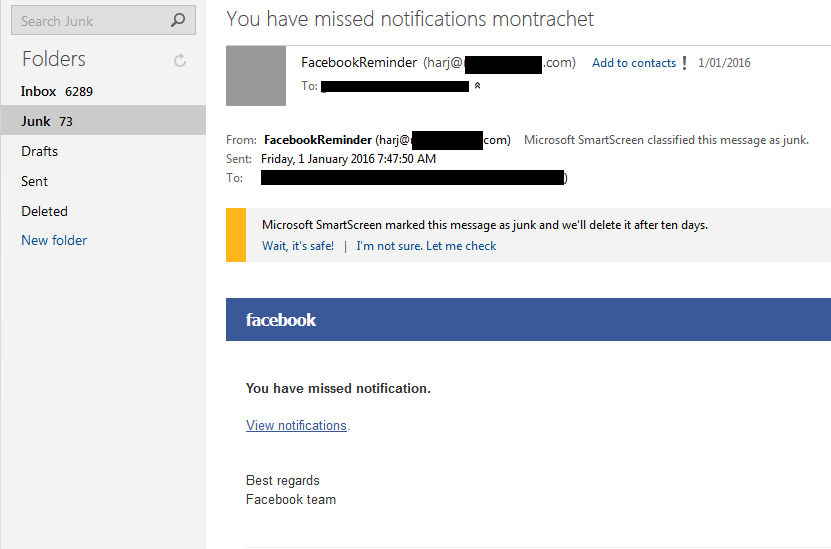Image resolution: width=831 pixels, height=549 pixels.
Task: Click the sender's gray avatar picture
Action: pos(256,76)
